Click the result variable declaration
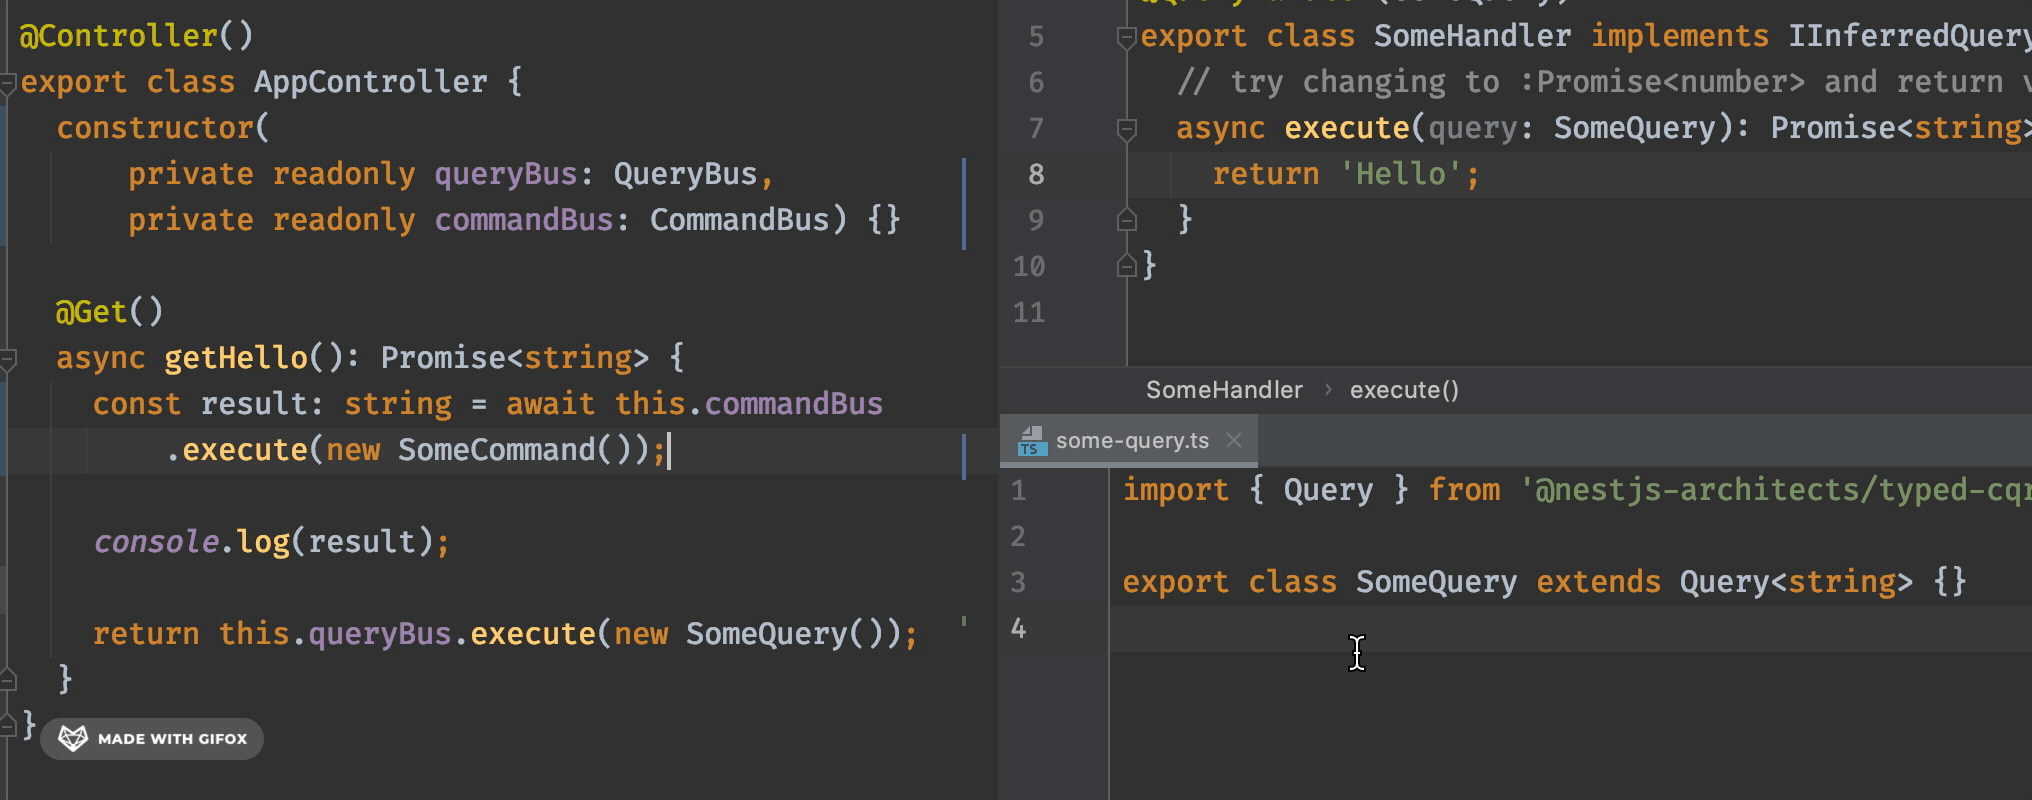The width and height of the screenshot is (2032, 800). pyautogui.click(x=254, y=404)
